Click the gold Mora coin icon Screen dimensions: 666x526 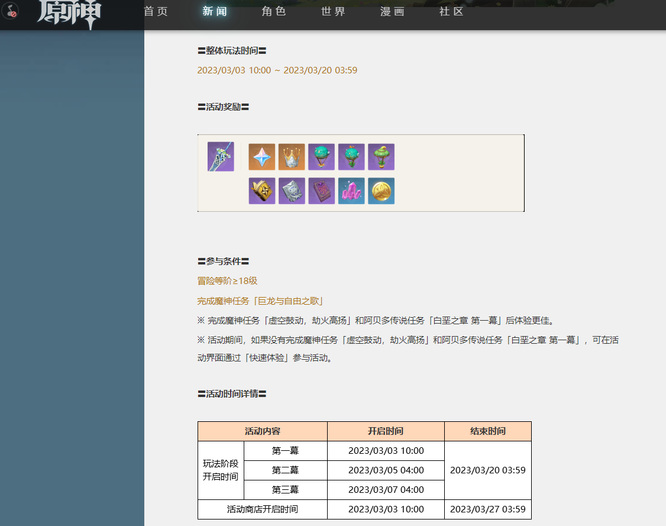click(x=381, y=191)
